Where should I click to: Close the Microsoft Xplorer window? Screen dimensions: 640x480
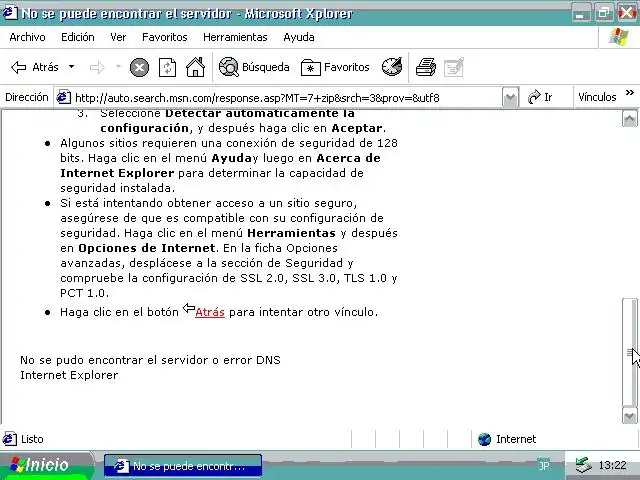627,13
